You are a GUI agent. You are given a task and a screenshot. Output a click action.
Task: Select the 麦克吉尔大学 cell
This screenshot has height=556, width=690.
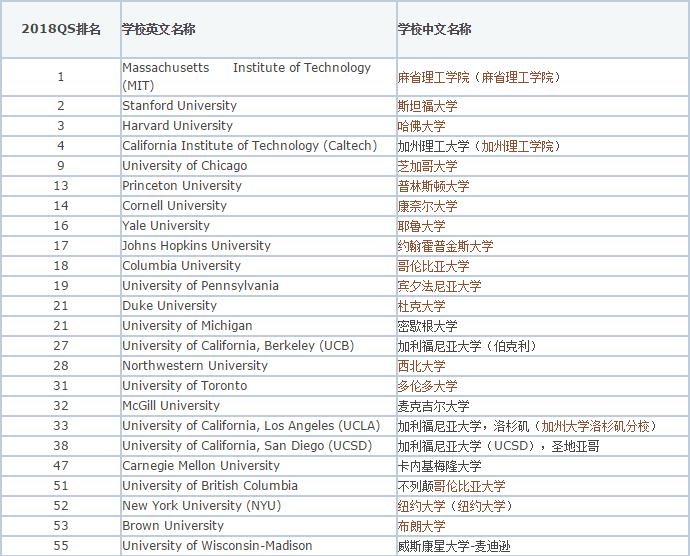point(543,405)
